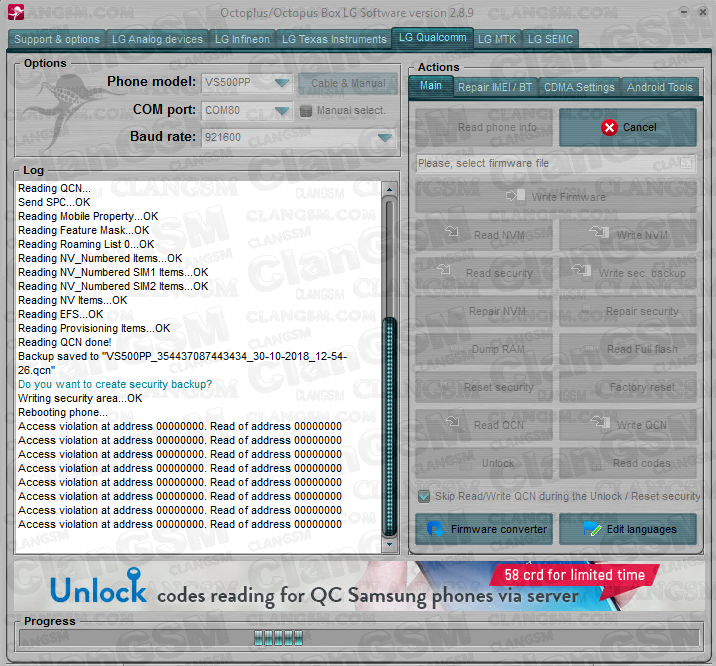This screenshot has height=666, width=716.
Task: Click the Log scroll up arrow
Action: pyautogui.click(x=389, y=189)
